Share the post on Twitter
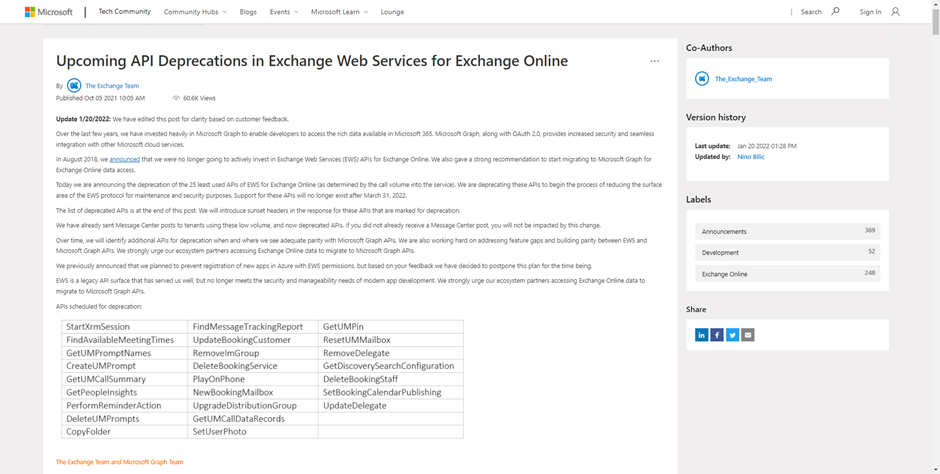 click(732, 335)
